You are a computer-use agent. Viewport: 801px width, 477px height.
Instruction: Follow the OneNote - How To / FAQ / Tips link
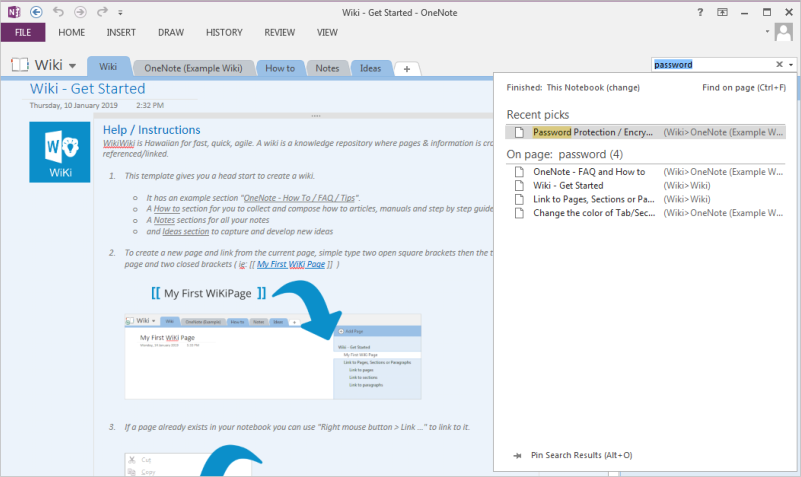pos(299,198)
